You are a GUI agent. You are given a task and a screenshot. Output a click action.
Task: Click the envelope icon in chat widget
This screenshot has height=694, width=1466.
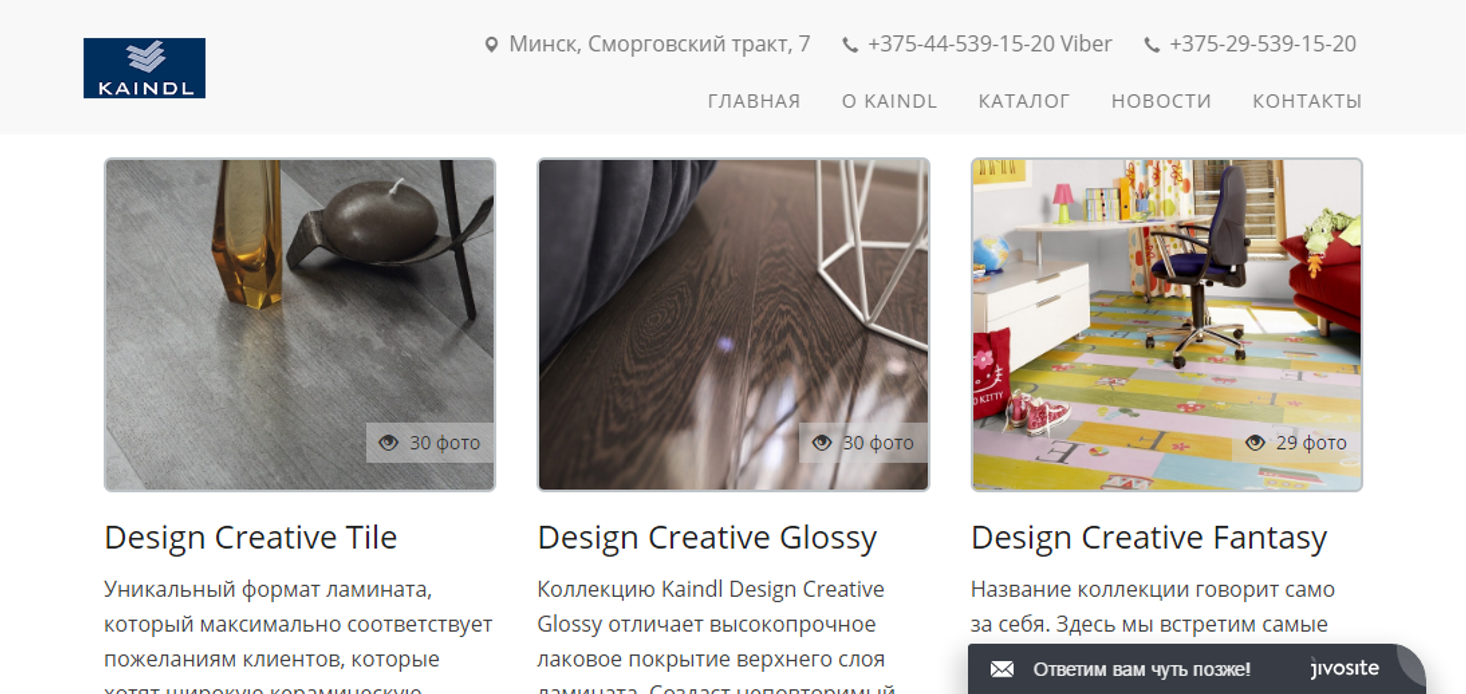tap(1002, 669)
